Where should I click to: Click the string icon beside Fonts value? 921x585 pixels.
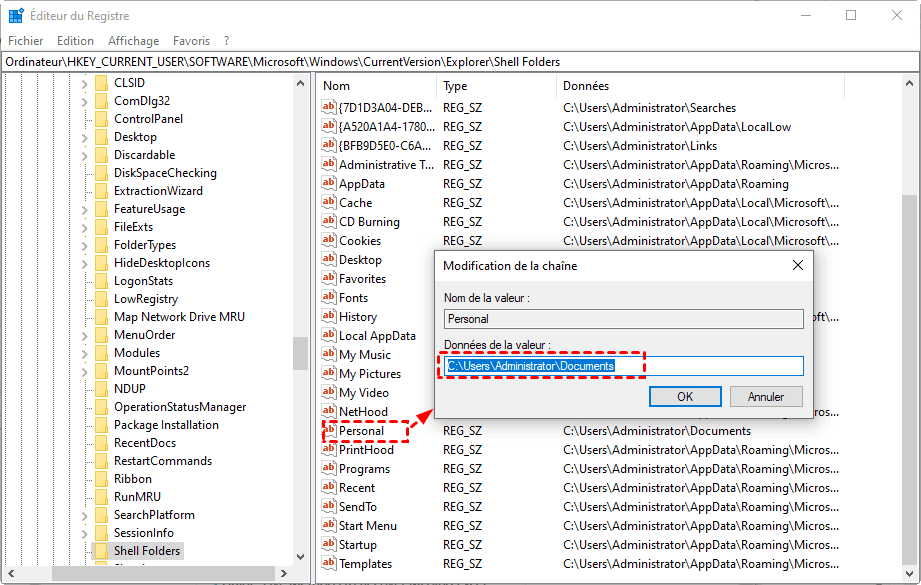328,297
